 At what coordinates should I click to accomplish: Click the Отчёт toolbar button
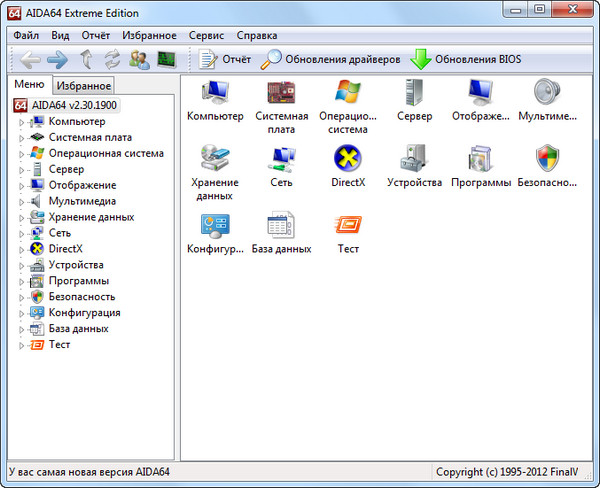pos(225,59)
